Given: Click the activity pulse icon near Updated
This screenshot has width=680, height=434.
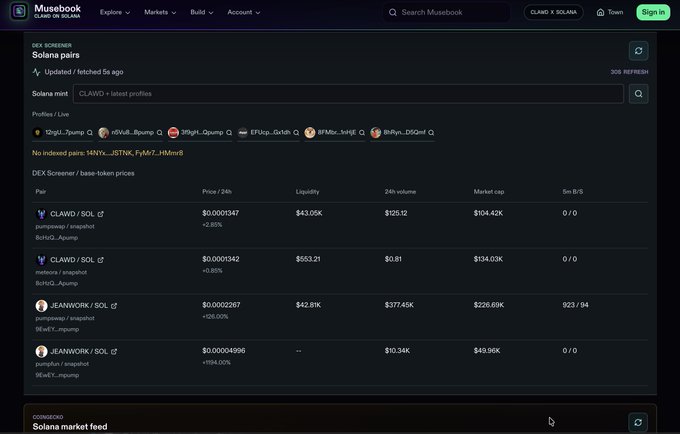Looking at the screenshot, I should pyautogui.click(x=36, y=72).
